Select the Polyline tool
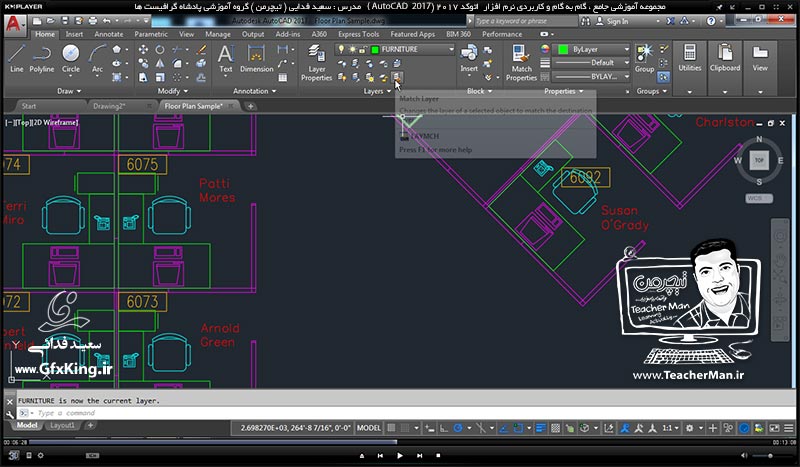The image size is (800, 467). (x=41, y=58)
